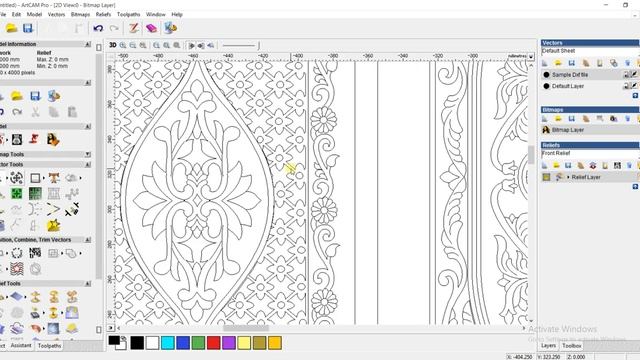Collapse the Vector Tools section
Screen dimensions: 640x360
[88, 164]
